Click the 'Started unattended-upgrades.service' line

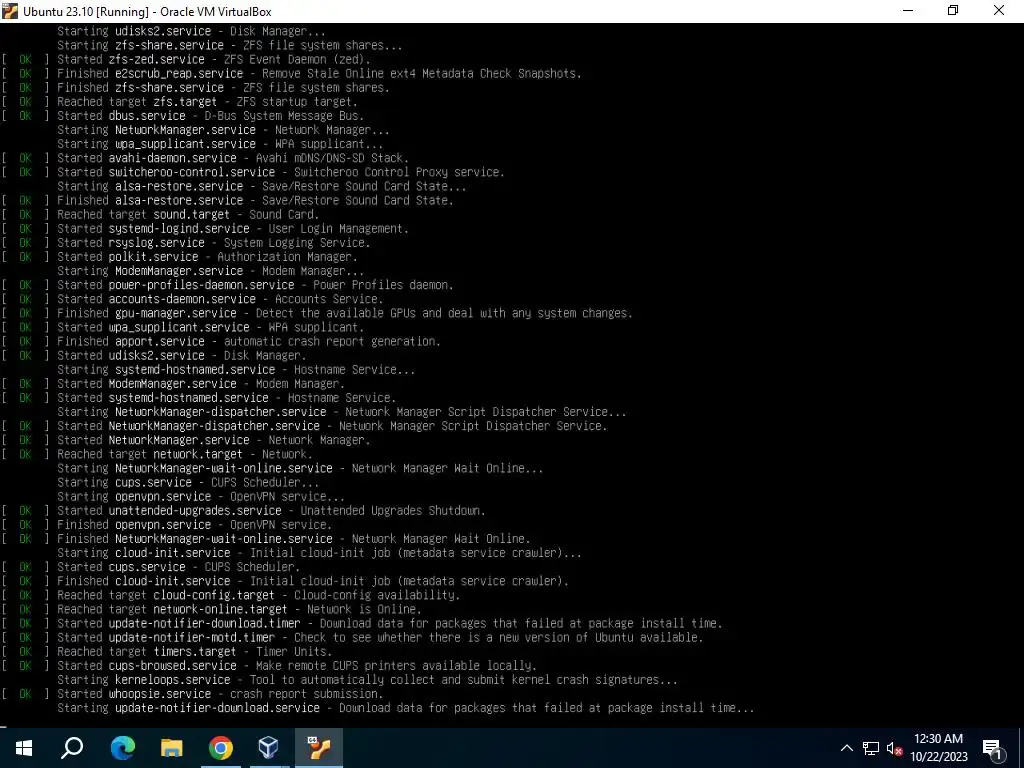(x=244, y=511)
